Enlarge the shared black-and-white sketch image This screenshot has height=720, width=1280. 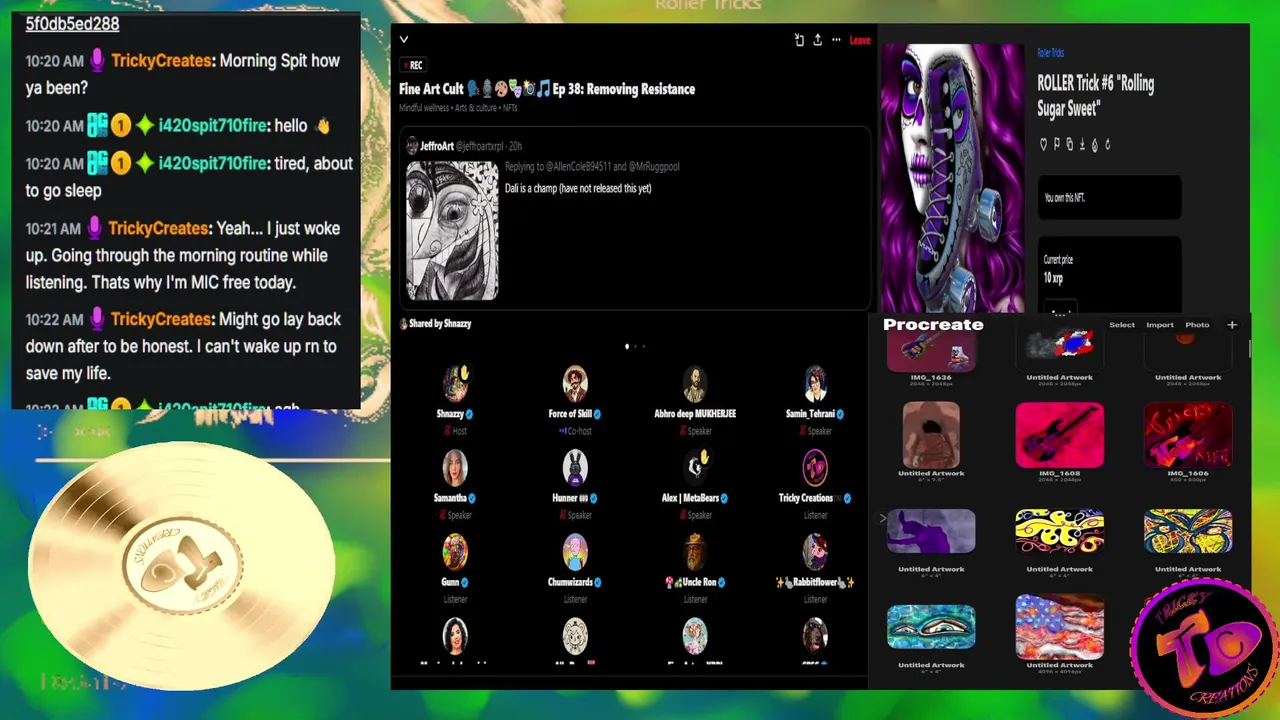click(452, 230)
